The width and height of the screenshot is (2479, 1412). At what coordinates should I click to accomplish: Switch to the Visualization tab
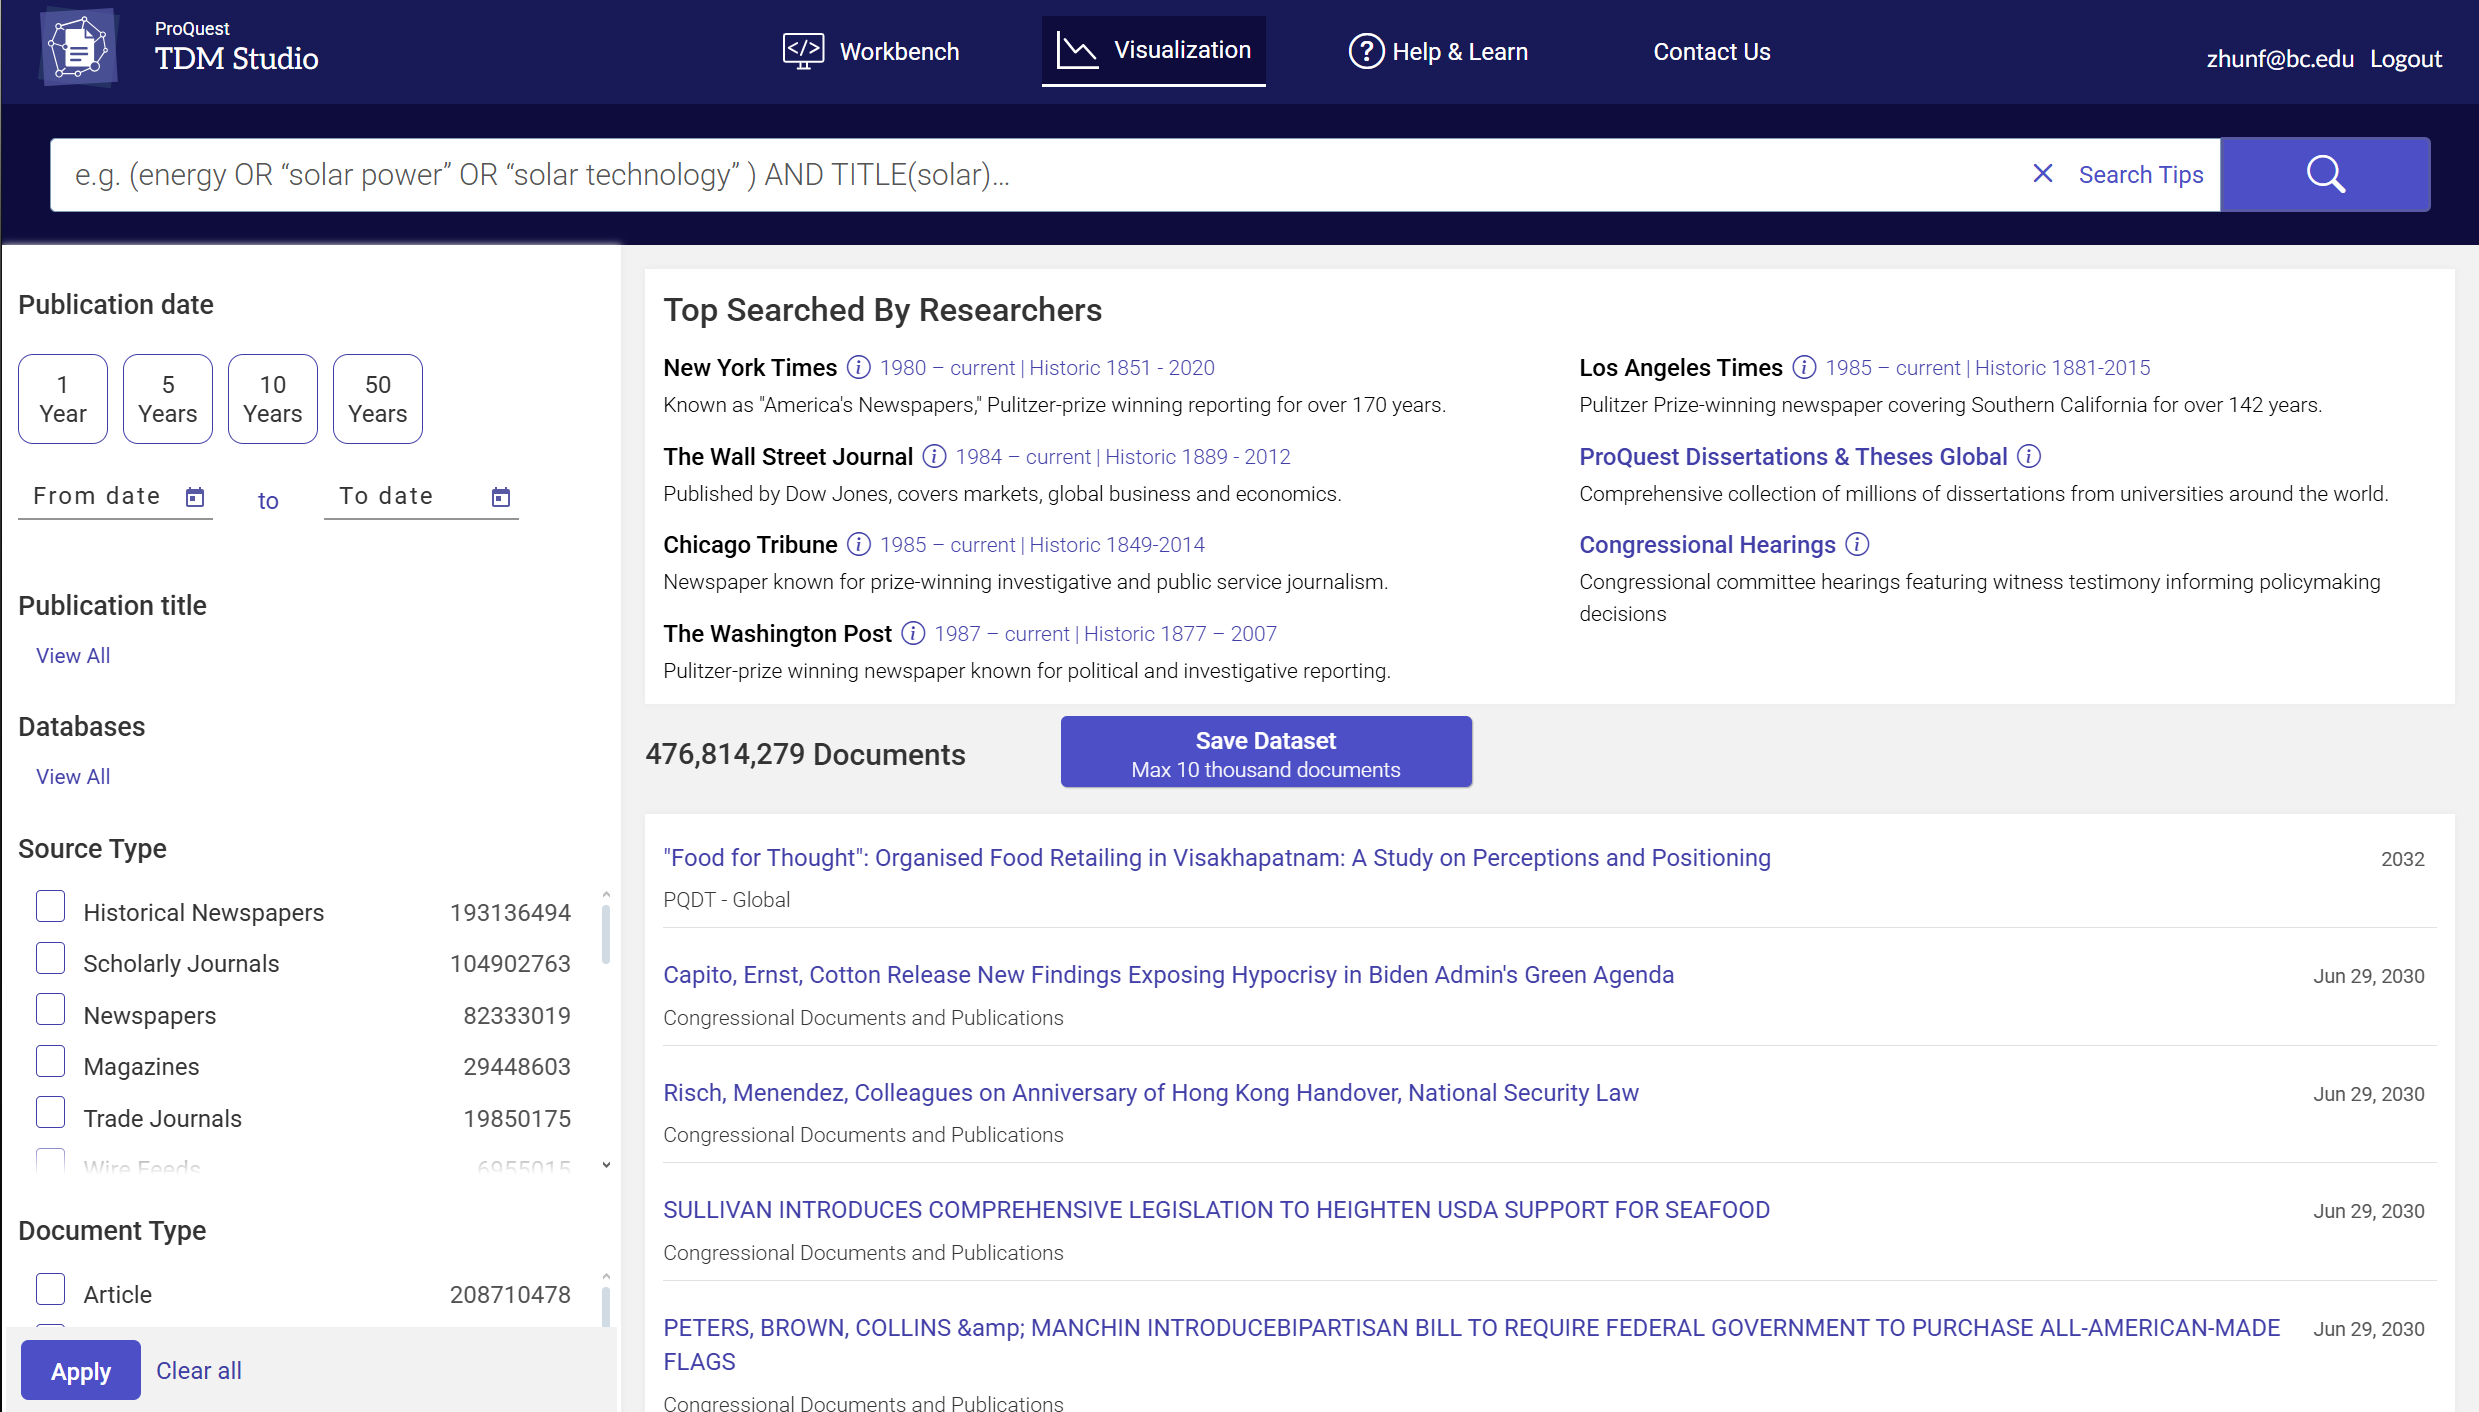[x=1154, y=50]
